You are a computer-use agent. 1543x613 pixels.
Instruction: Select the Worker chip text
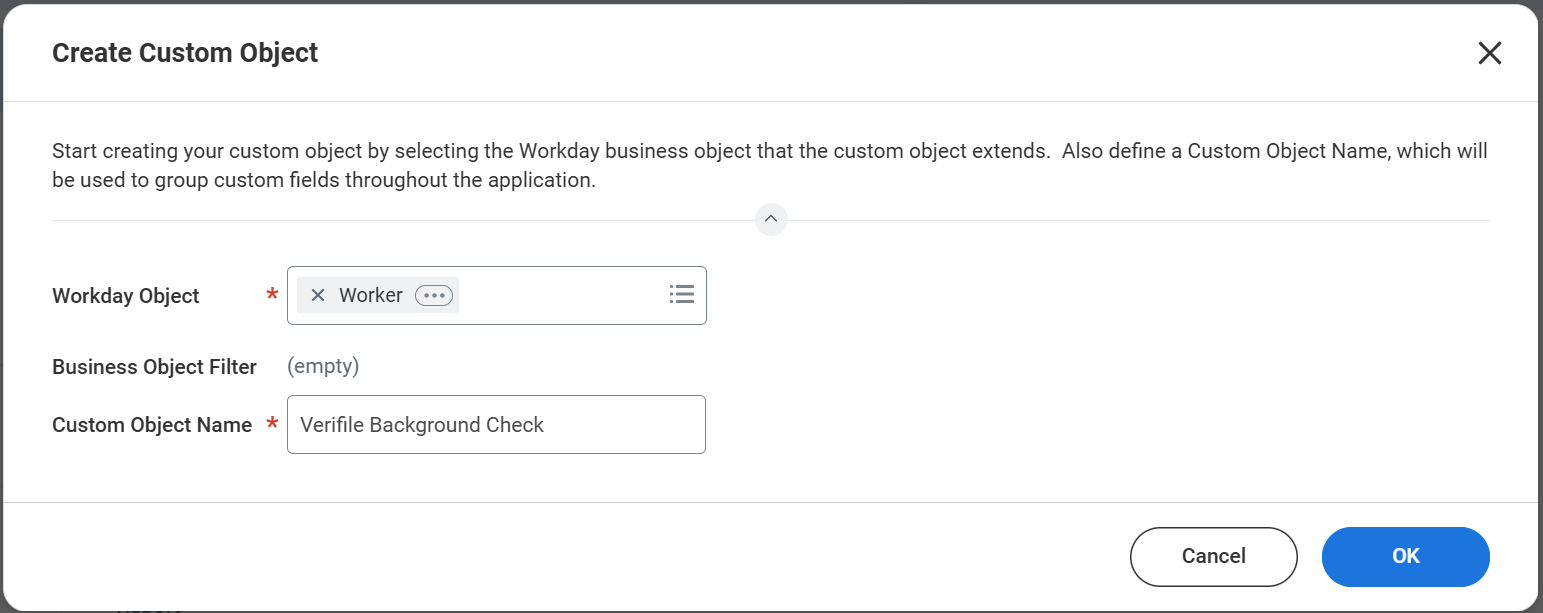[371, 295]
